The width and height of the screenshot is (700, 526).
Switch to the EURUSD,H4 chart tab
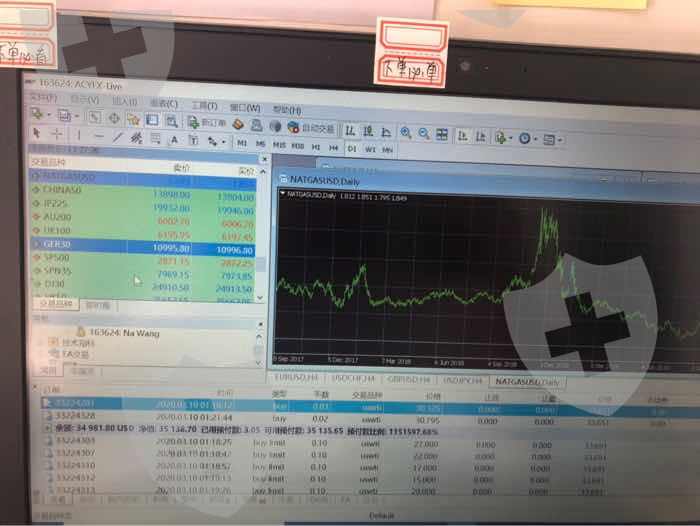point(296,378)
